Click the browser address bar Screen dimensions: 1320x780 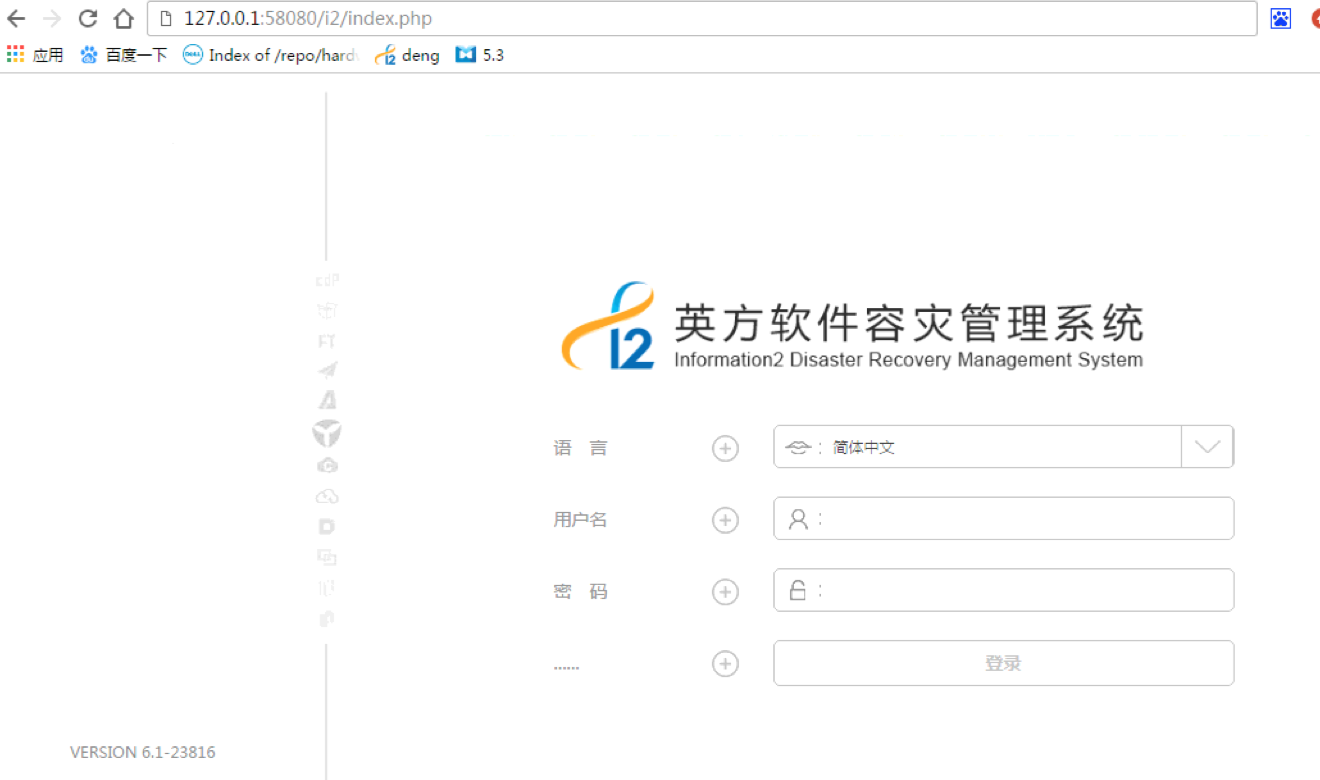(700, 18)
